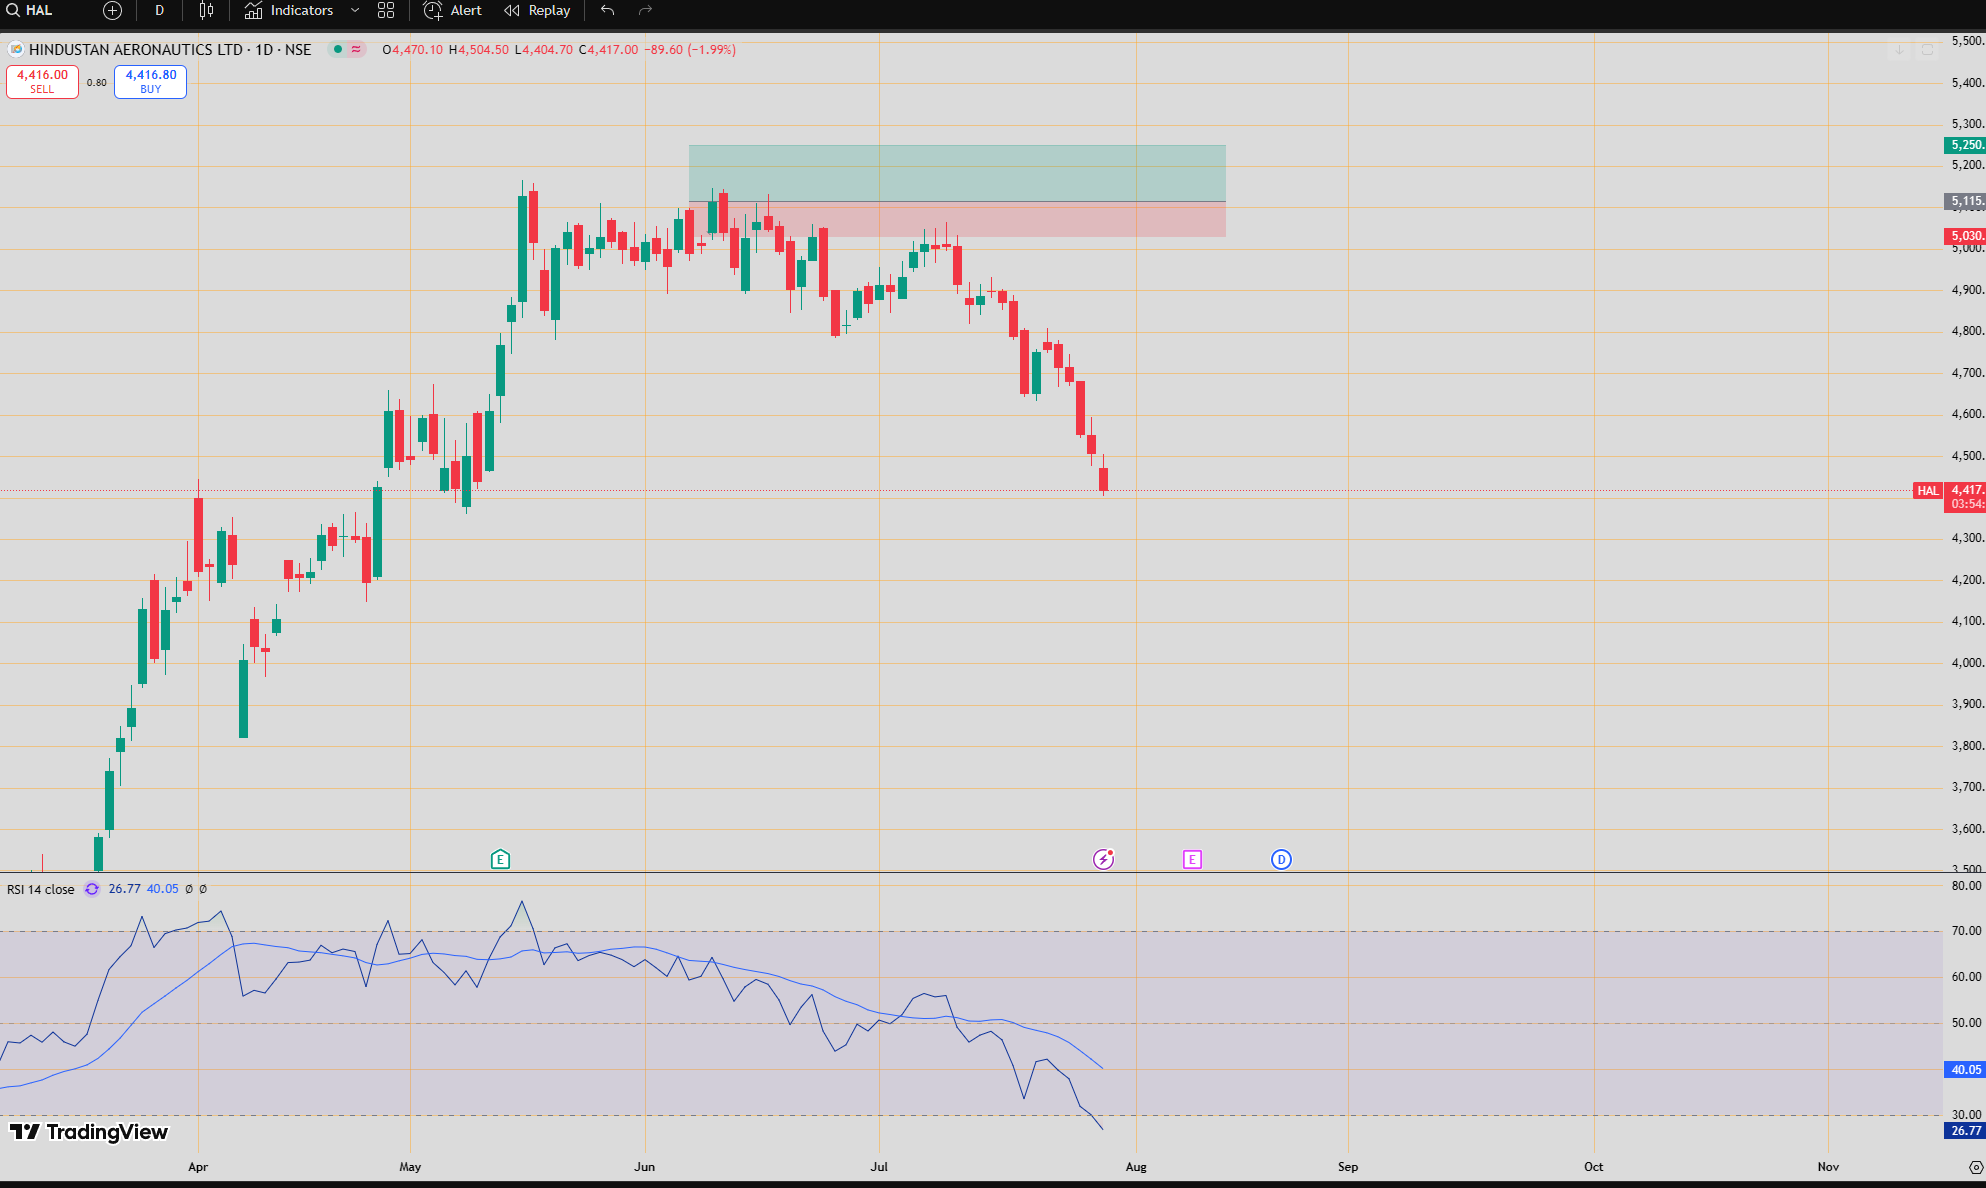
Task: Open symbol search for HAL
Action: point(30,11)
